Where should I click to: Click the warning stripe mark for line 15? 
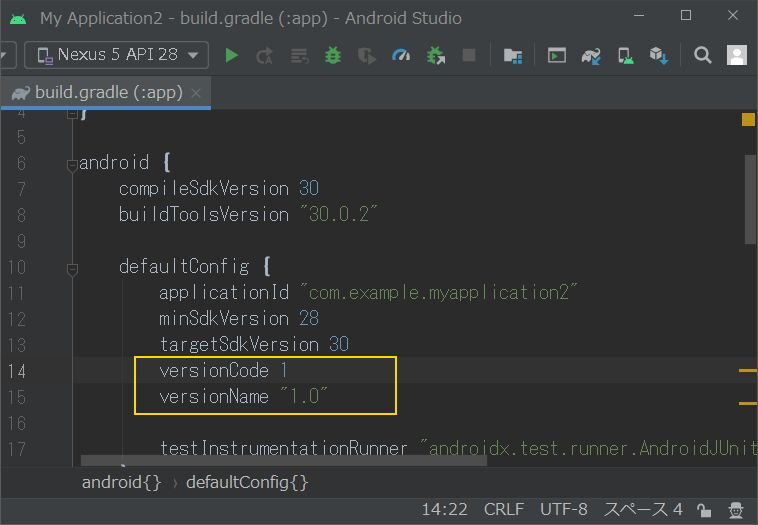748,403
